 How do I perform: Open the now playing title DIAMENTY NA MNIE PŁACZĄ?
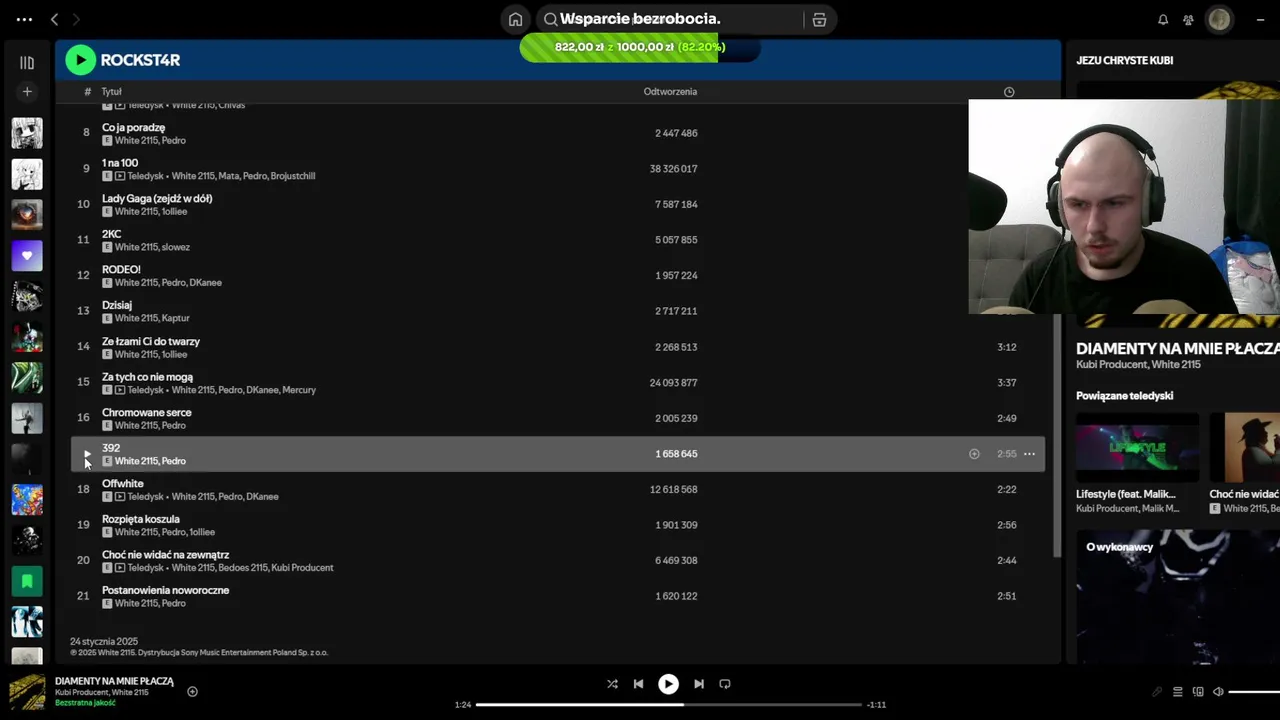tap(114, 682)
